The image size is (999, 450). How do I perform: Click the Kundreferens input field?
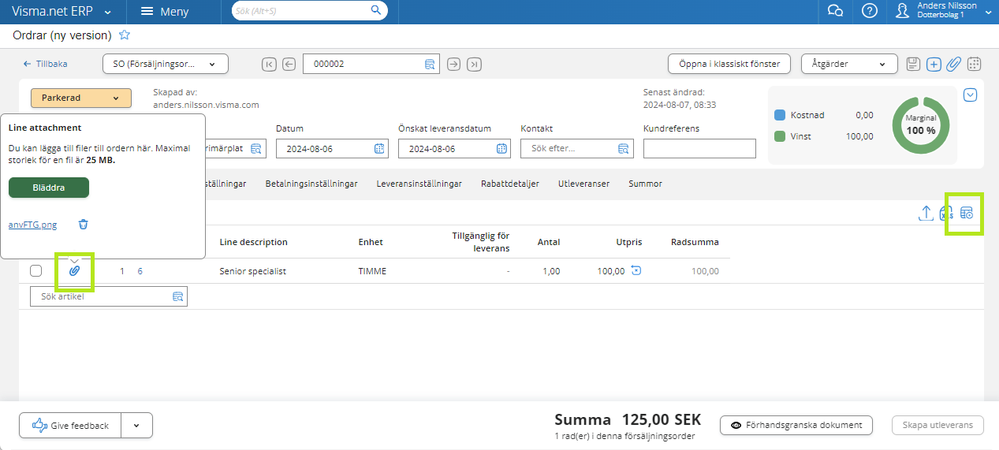[x=699, y=149]
